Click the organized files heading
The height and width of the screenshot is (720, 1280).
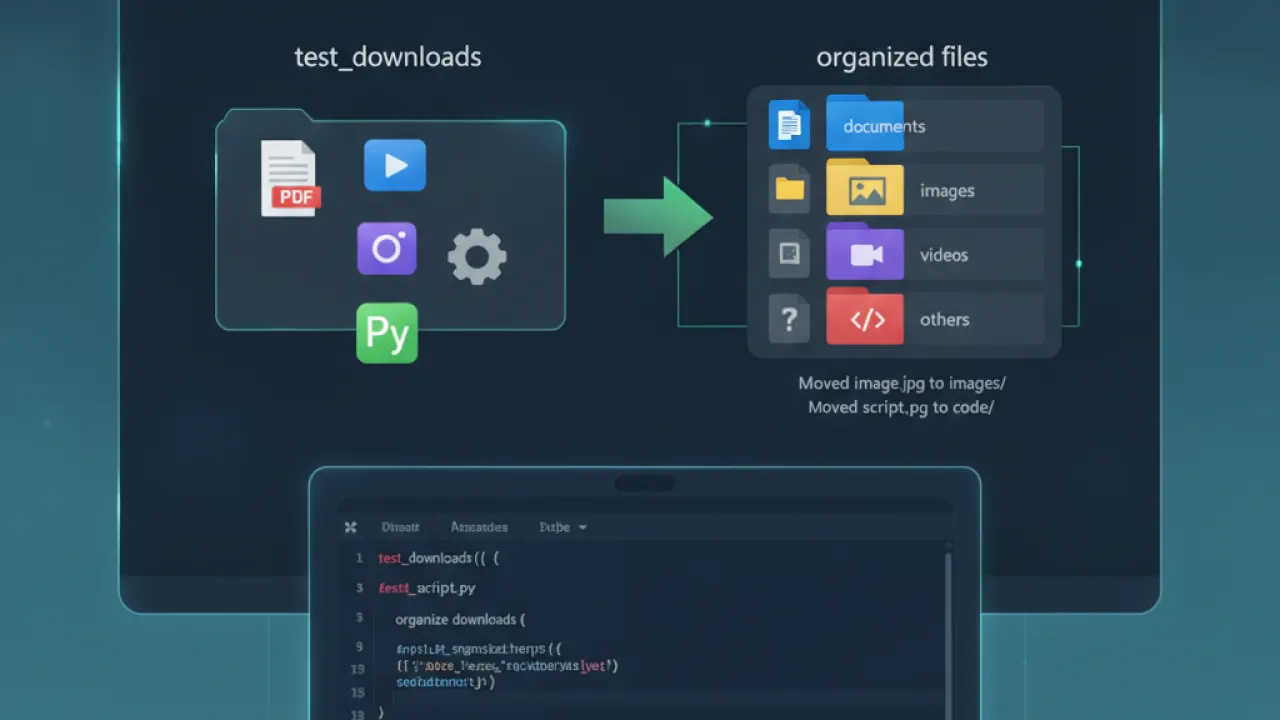[x=902, y=57]
